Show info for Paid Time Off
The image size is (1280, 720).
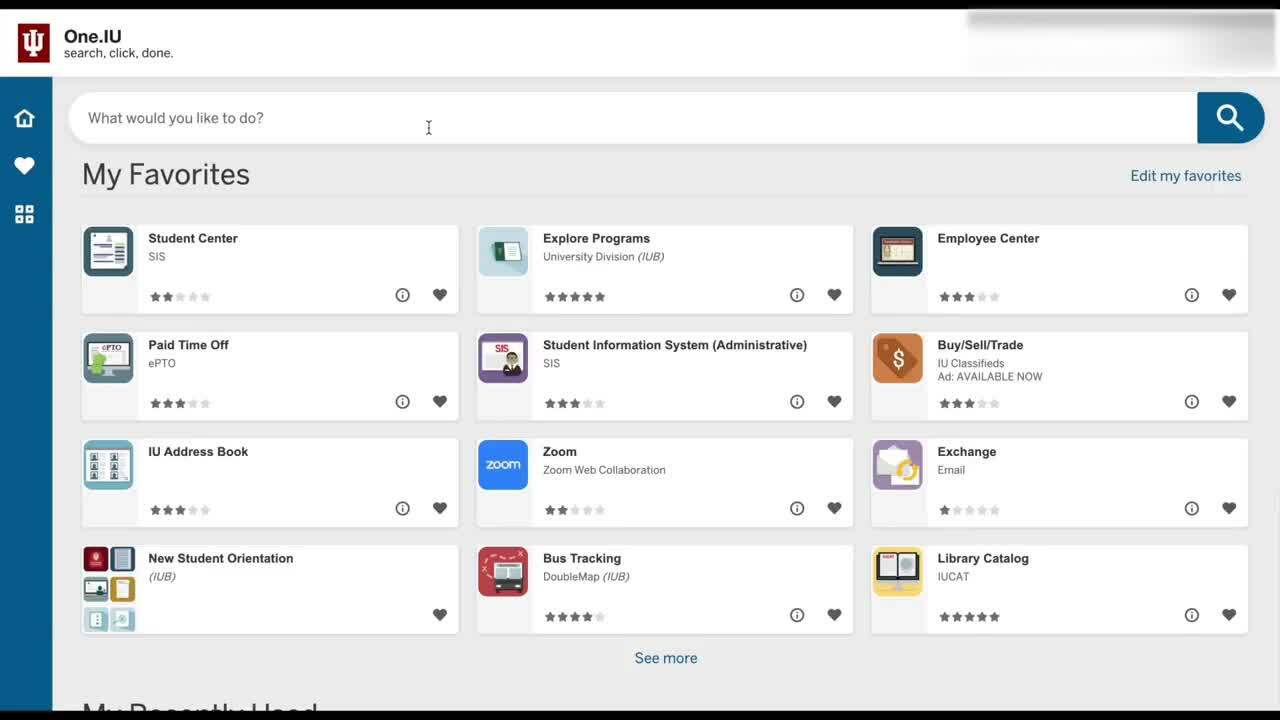coord(402,402)
